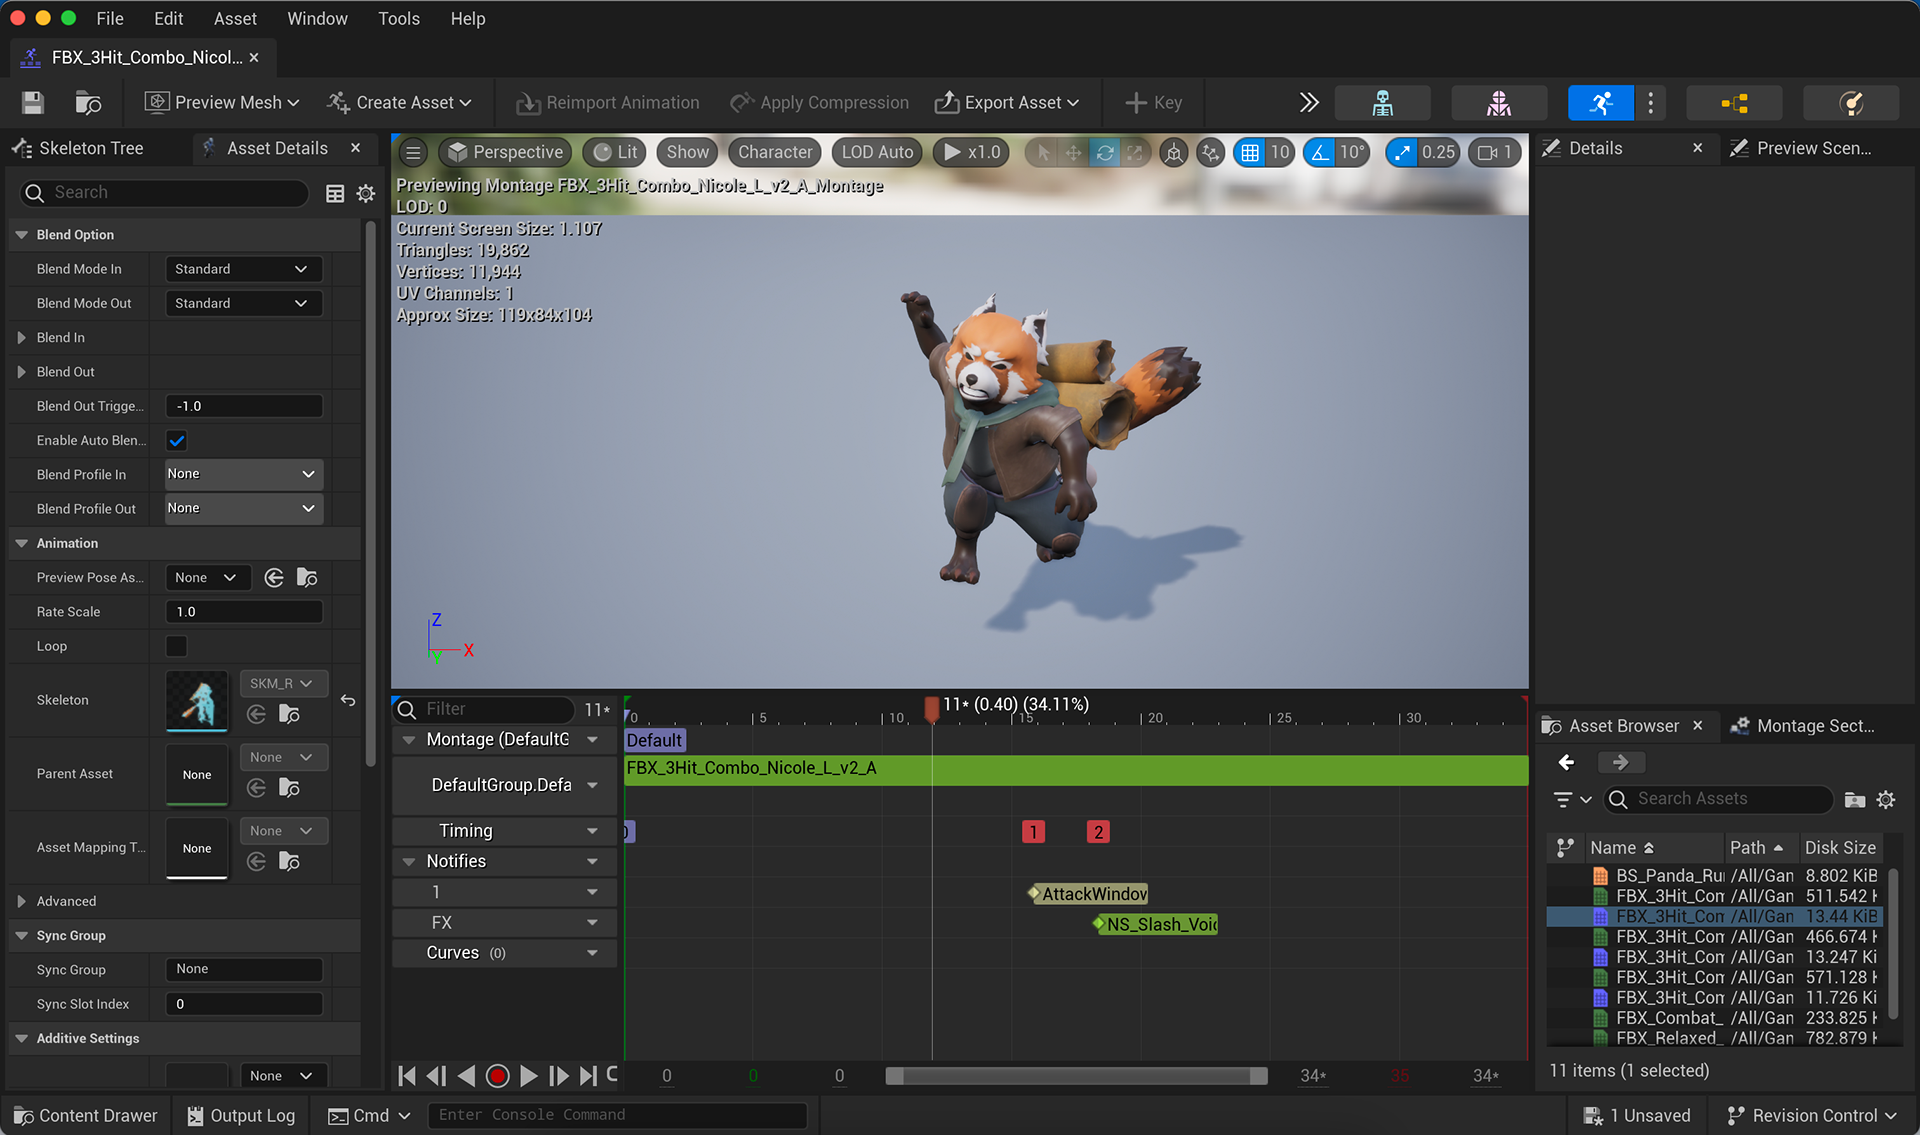Expand the Advanced section
The width and height of the screenshot is (1920, 1135).
pos(21,901)
